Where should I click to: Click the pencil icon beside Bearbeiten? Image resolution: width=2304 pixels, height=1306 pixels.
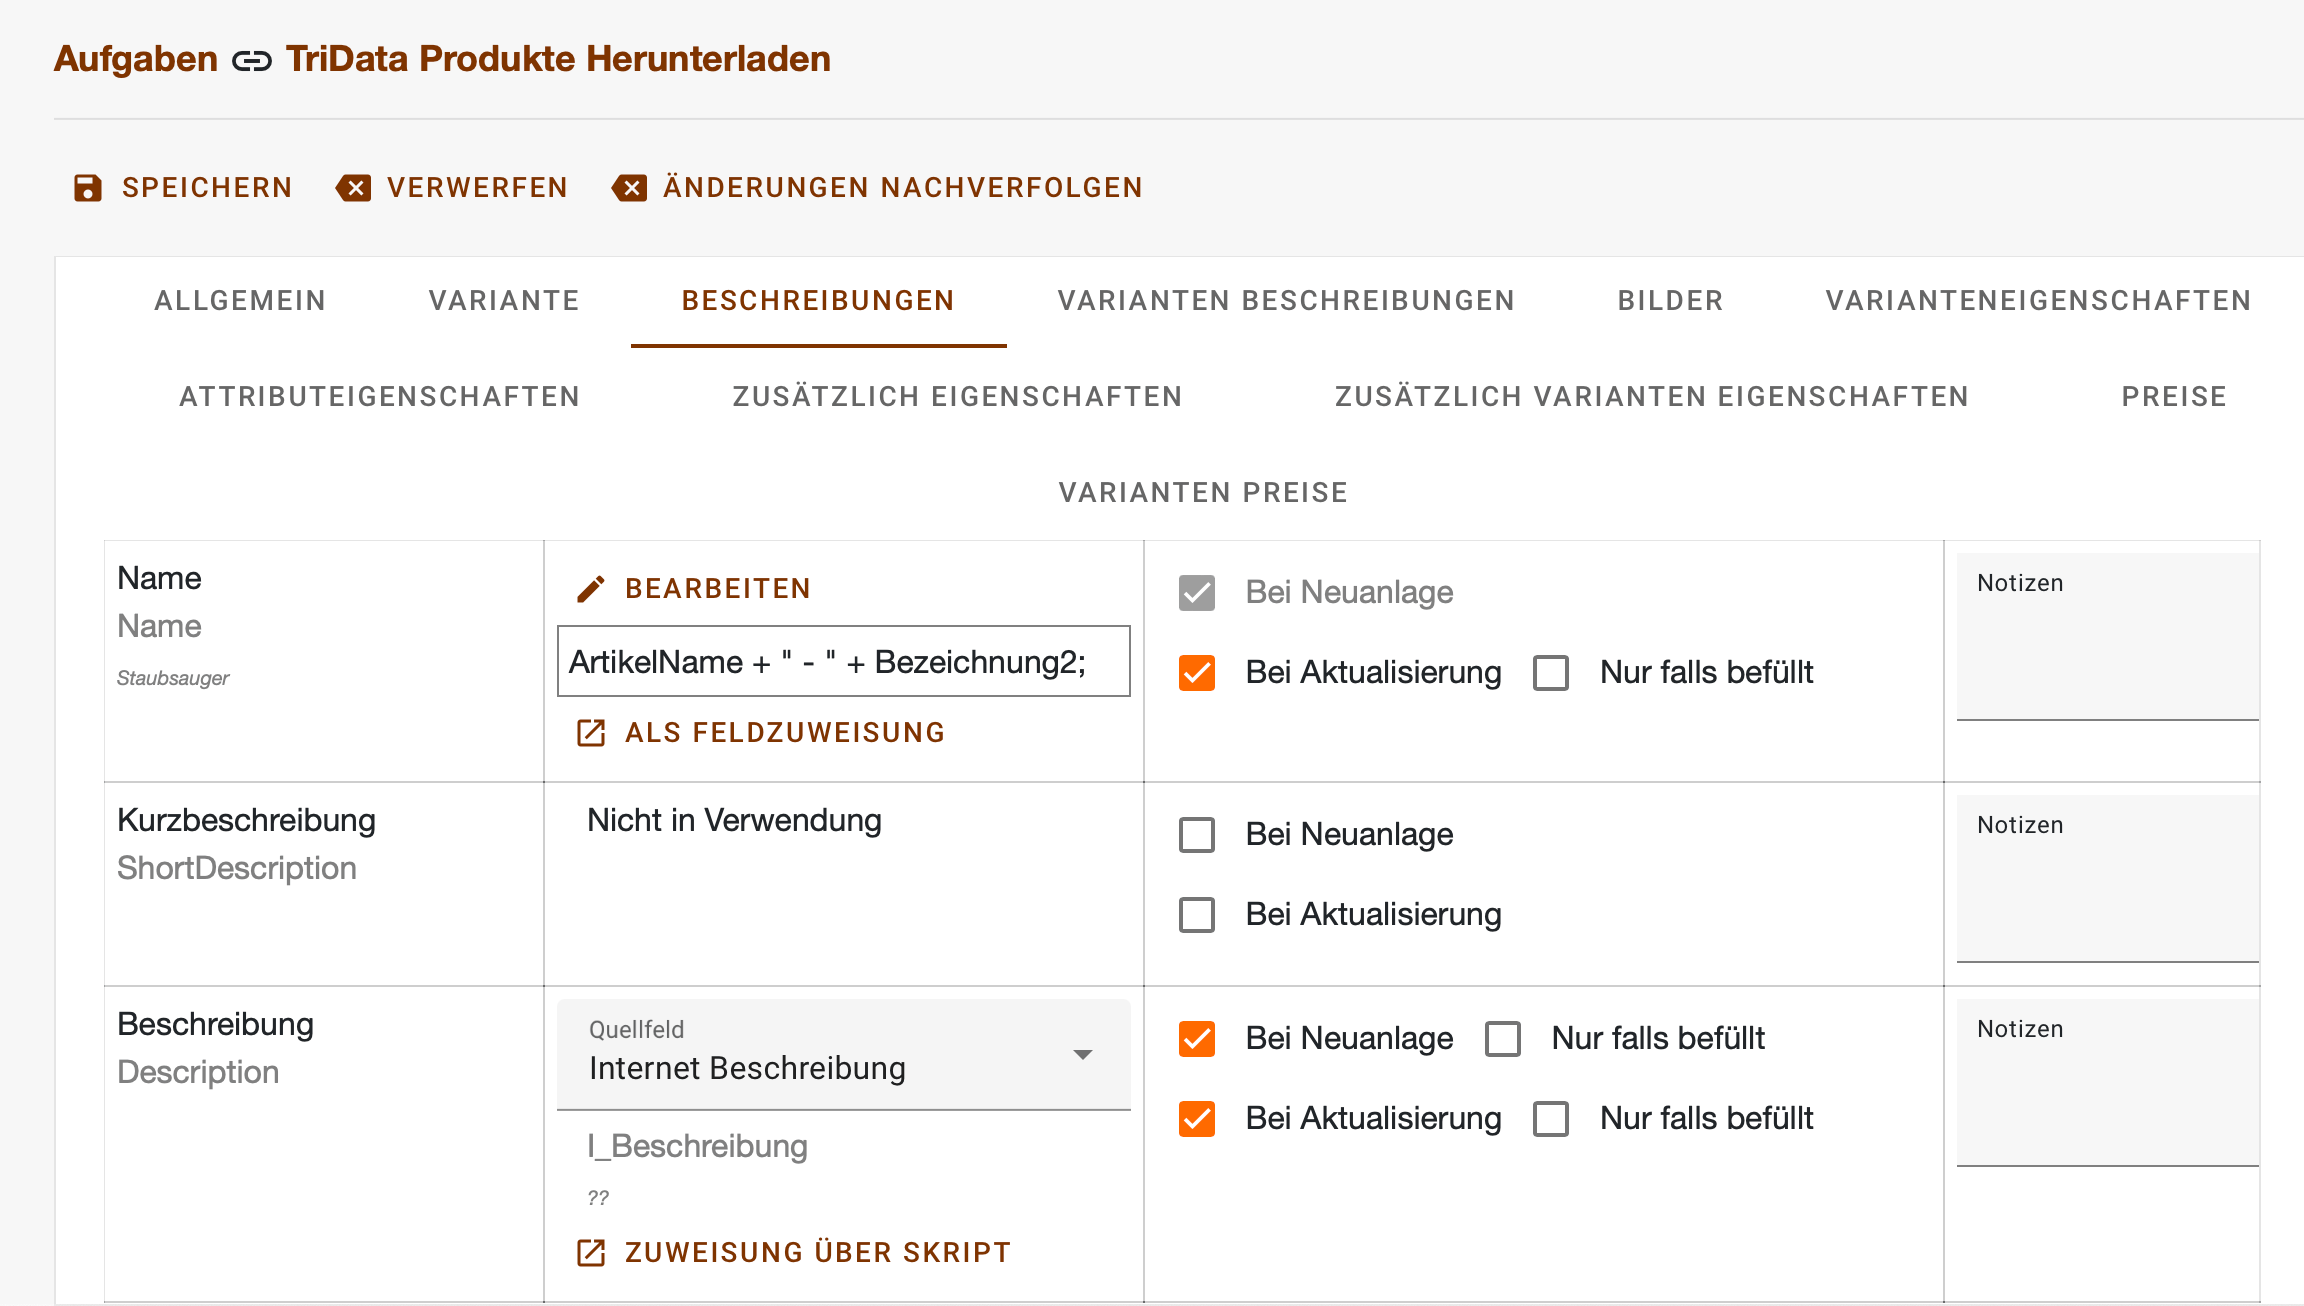[x=591, y=589]
